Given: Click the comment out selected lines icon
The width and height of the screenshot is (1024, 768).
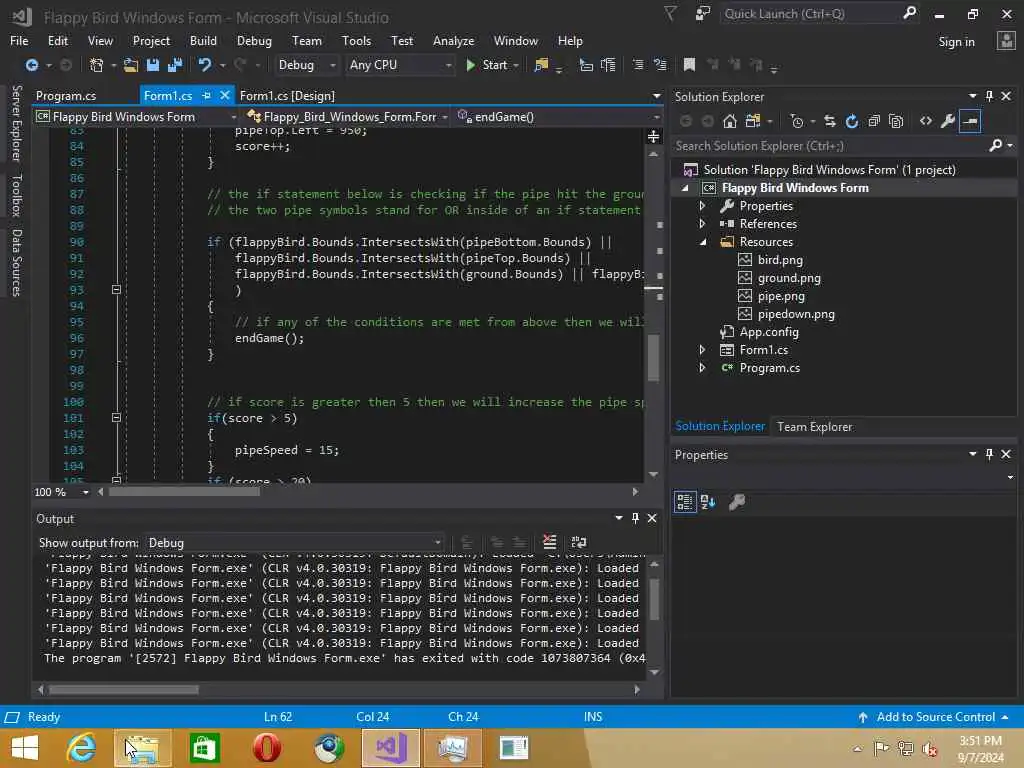Looking at the screenshot, I should click(638, 65).
